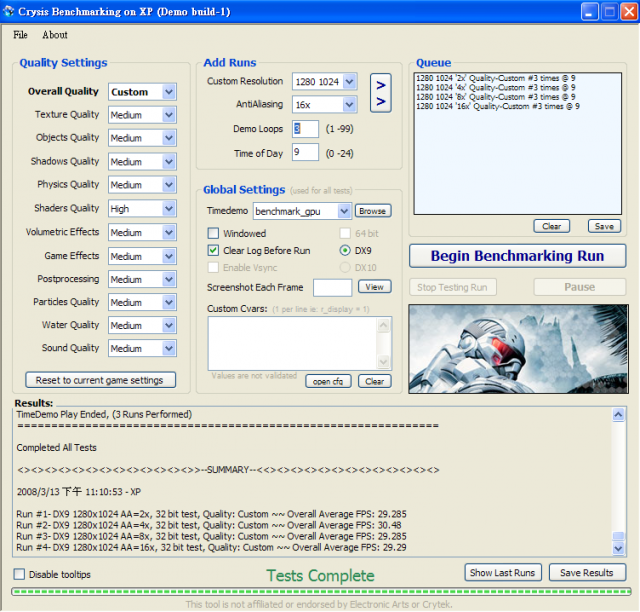This screenshot has height=612, width=640.
Task: Toggle the 64 bit checkbox
Action: pos(345,233)
